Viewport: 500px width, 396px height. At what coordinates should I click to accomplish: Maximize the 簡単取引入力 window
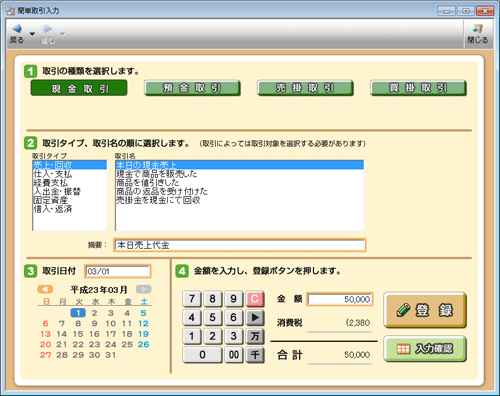click(466, 11)
